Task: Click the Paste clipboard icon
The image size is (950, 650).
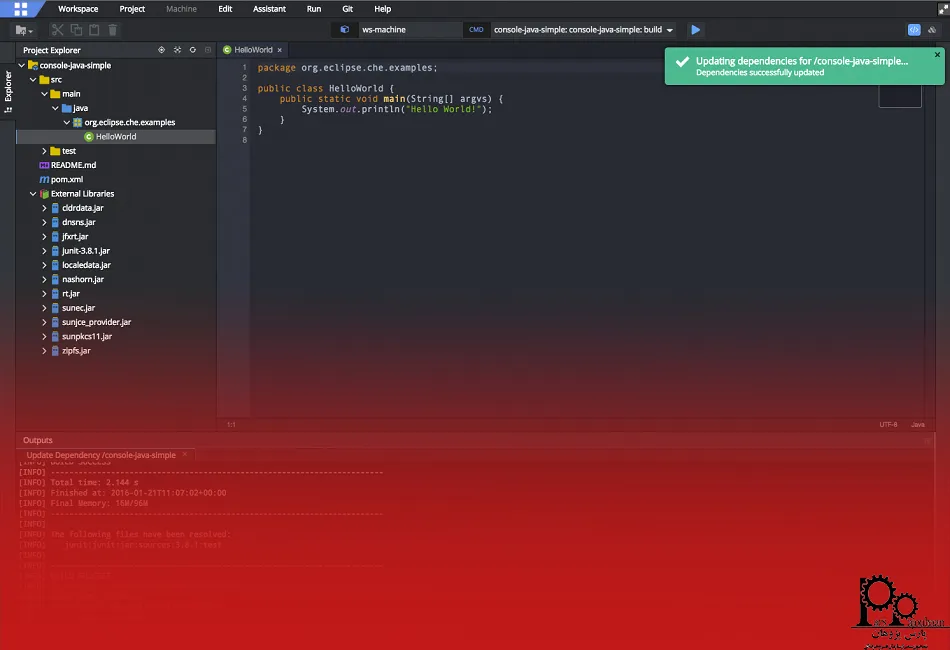Action: point(95,30)
